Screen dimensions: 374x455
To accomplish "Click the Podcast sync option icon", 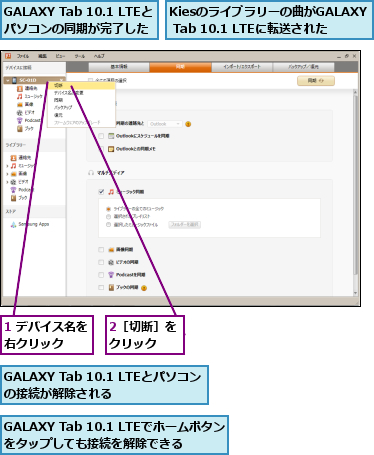I will (111, 275).
